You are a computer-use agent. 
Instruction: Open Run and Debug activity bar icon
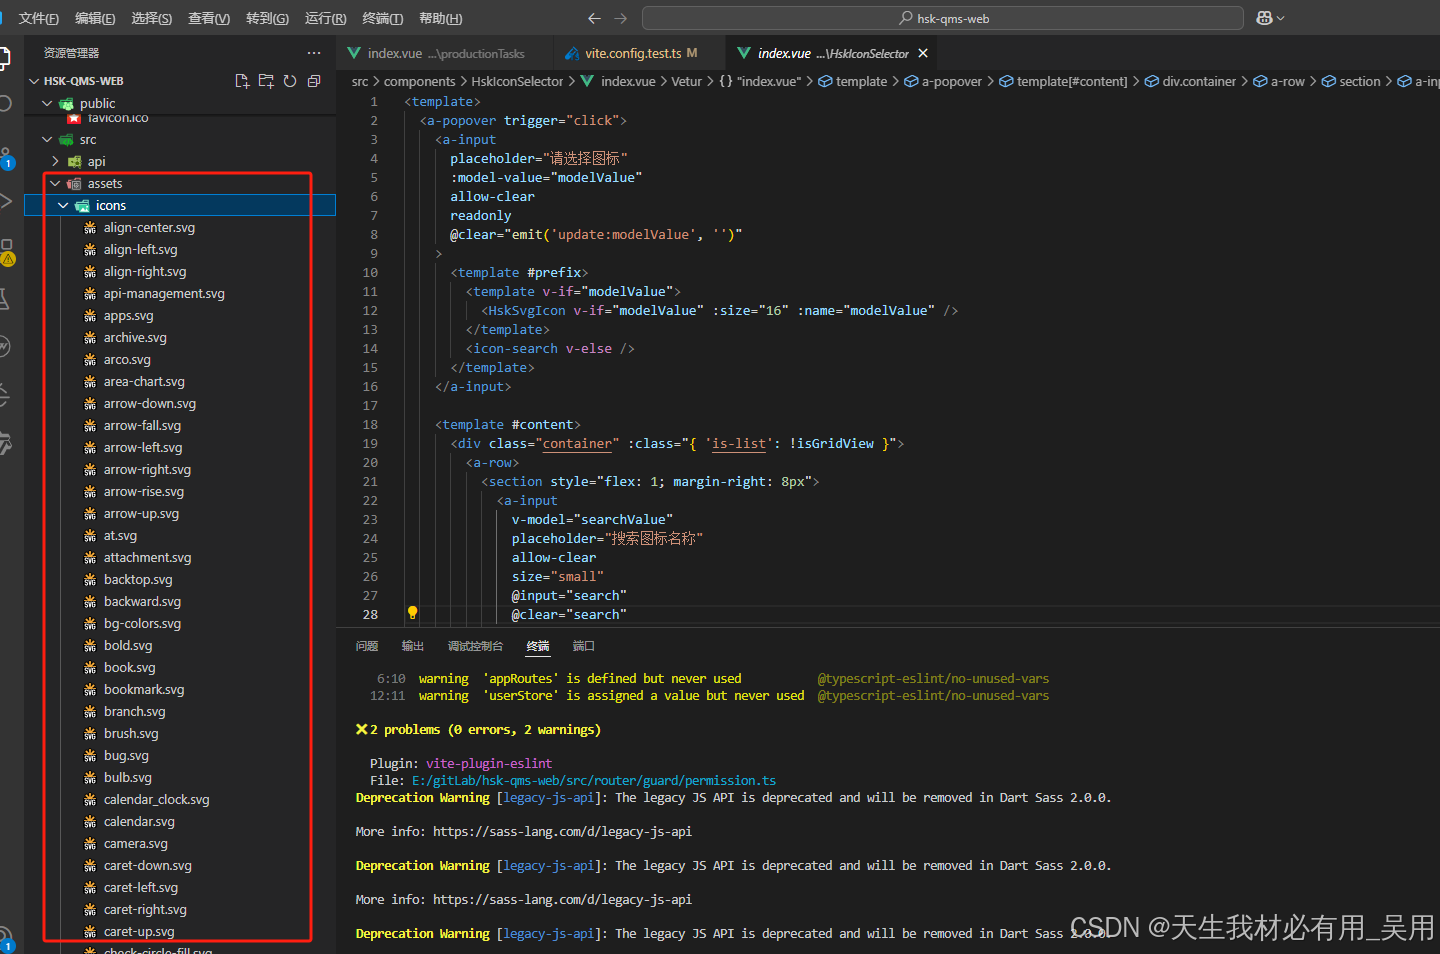pyautogui.click(x=6, y=201)
